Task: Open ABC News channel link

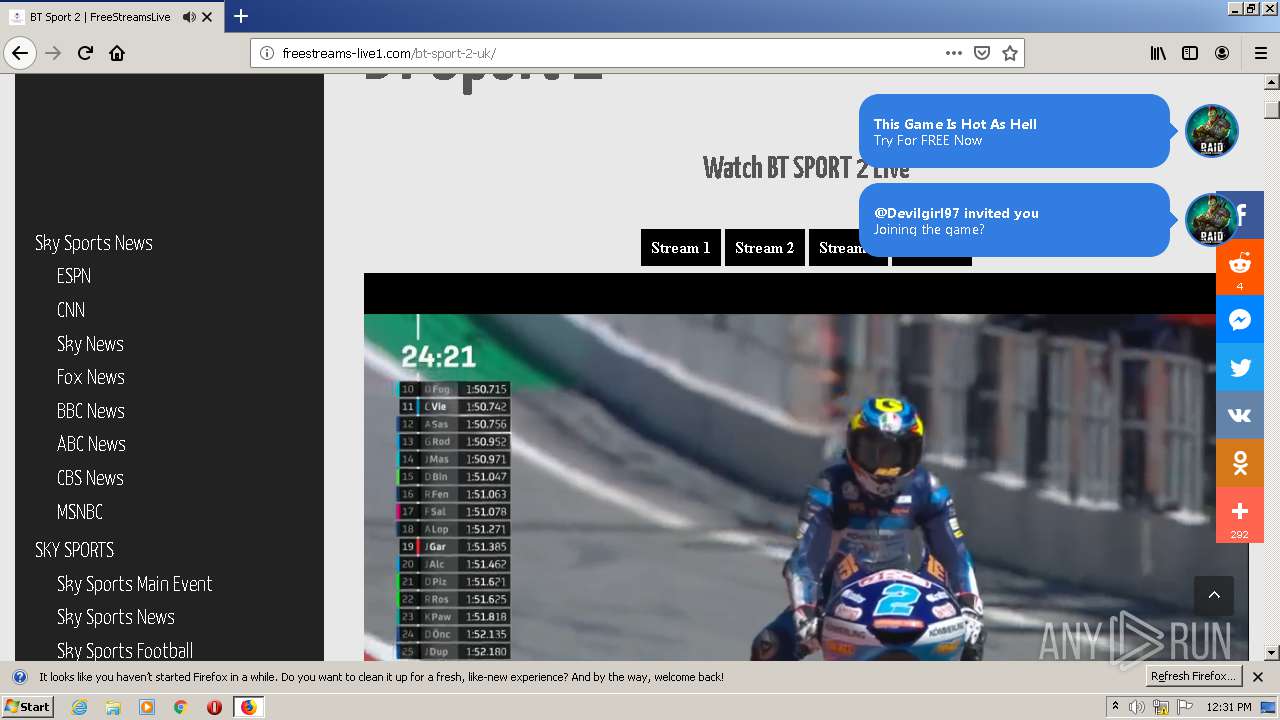Action: [x=91, y=444]
